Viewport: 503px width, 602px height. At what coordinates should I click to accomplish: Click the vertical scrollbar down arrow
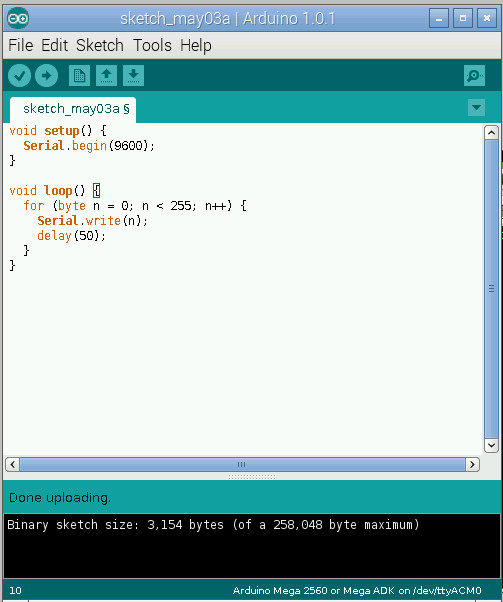(491, 445)
